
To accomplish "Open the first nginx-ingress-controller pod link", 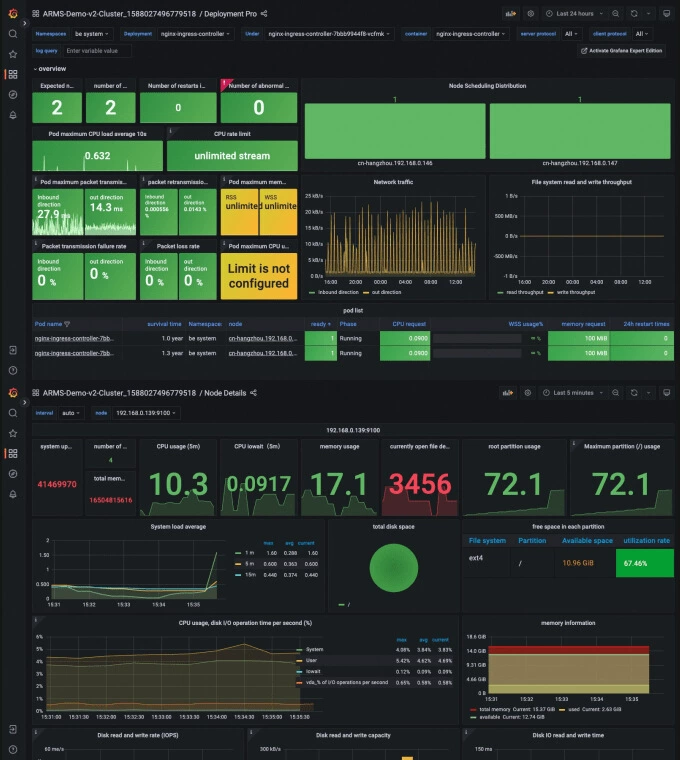I will 74,338.
